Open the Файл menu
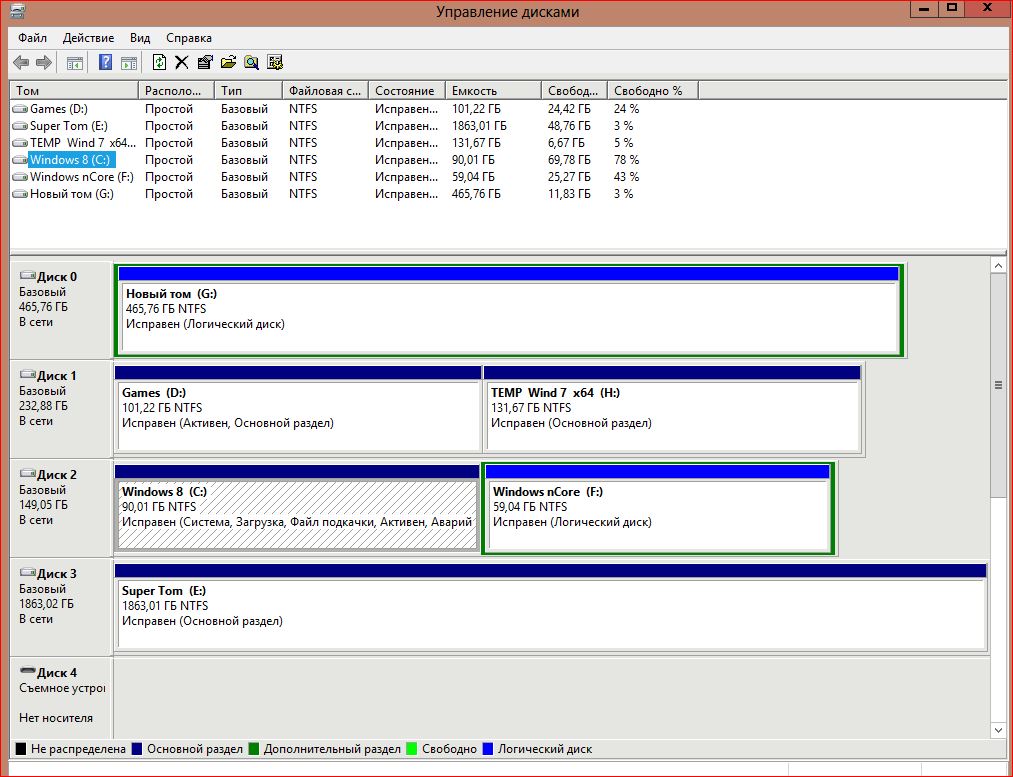The image size is (1013, 777). pos(32,37)
